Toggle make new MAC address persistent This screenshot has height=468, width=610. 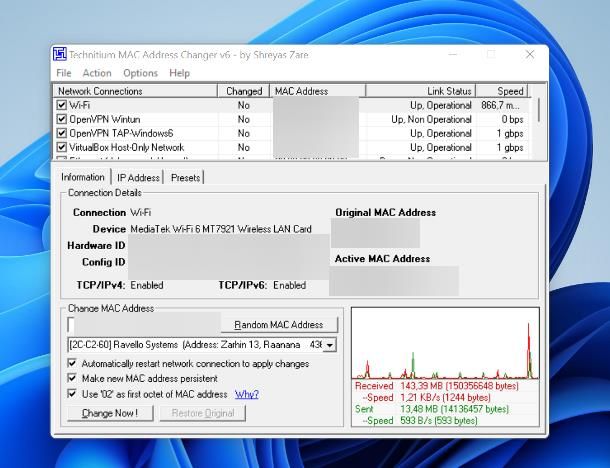72,378
